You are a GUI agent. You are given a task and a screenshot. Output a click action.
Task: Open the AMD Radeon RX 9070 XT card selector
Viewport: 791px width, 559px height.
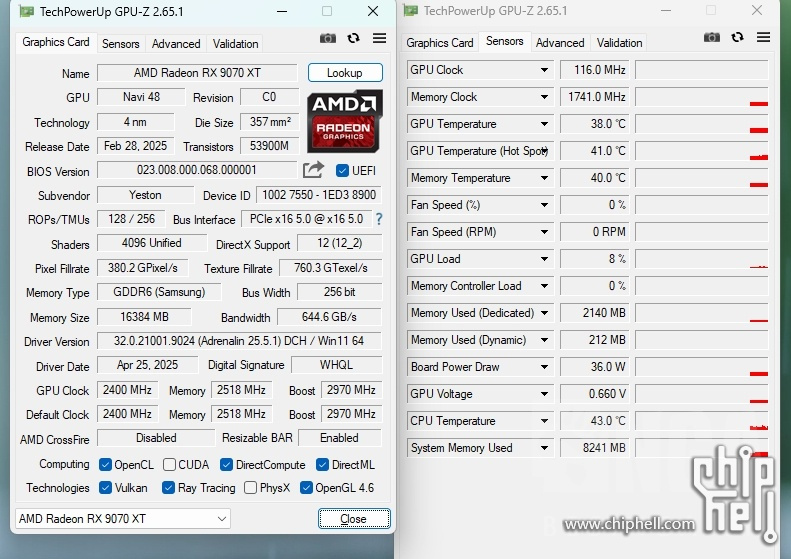point(123,519)
